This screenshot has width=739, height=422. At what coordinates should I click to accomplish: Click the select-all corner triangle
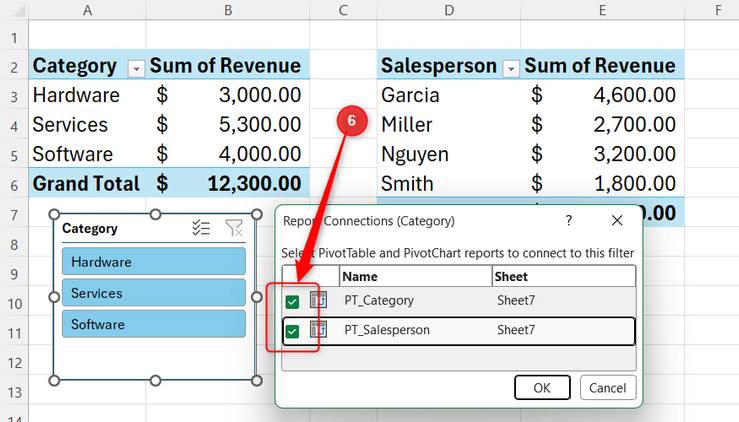[18, 10]
